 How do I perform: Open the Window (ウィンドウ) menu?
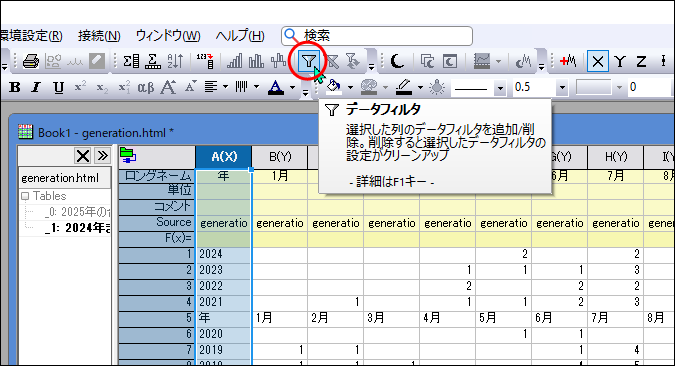168,36
